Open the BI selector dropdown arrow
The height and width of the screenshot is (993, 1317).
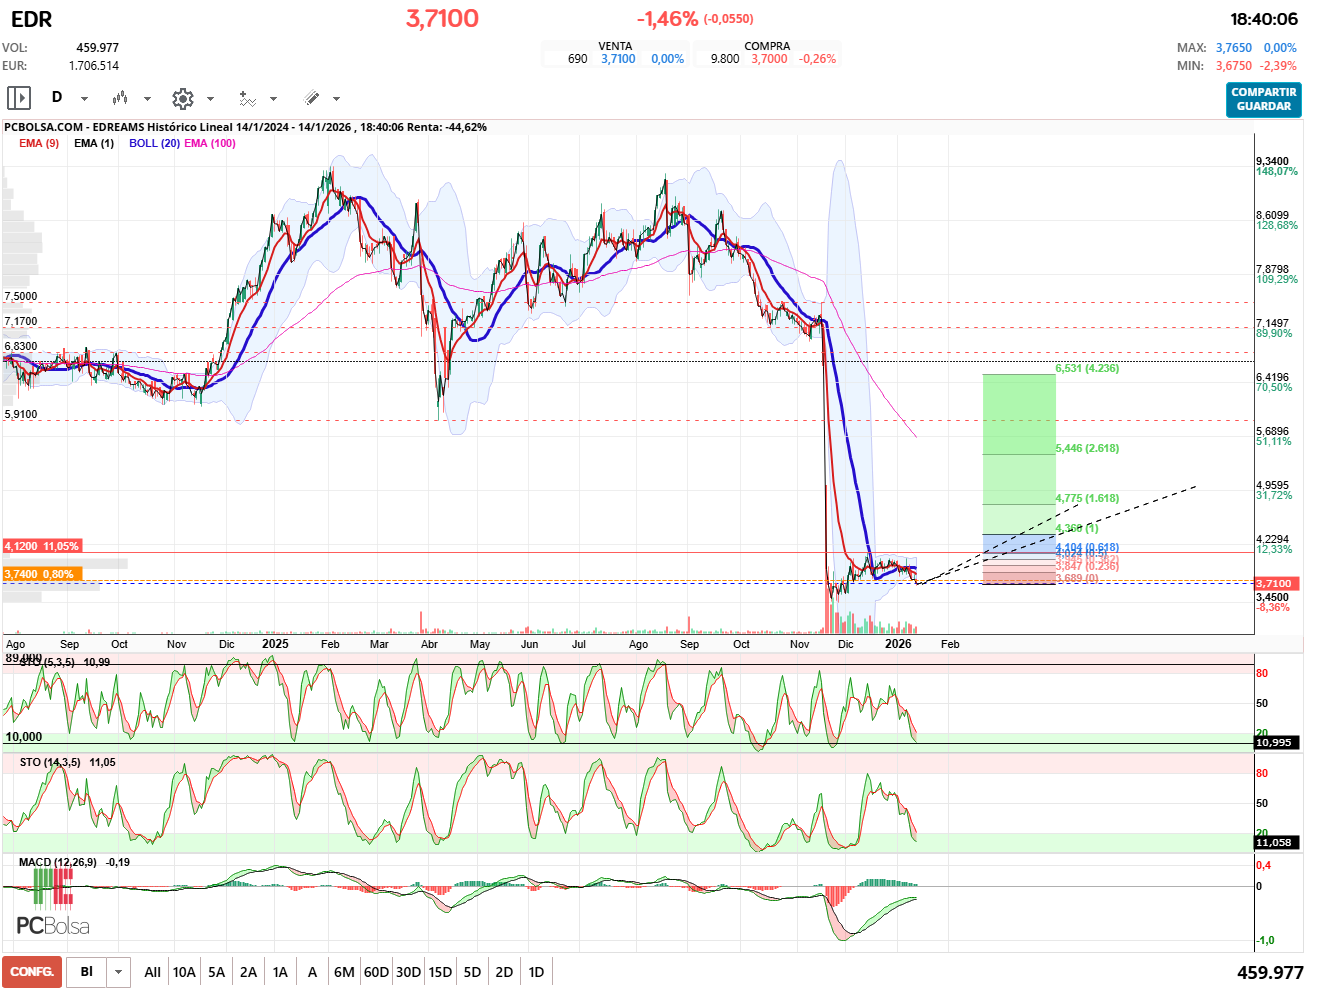[119, 972]
